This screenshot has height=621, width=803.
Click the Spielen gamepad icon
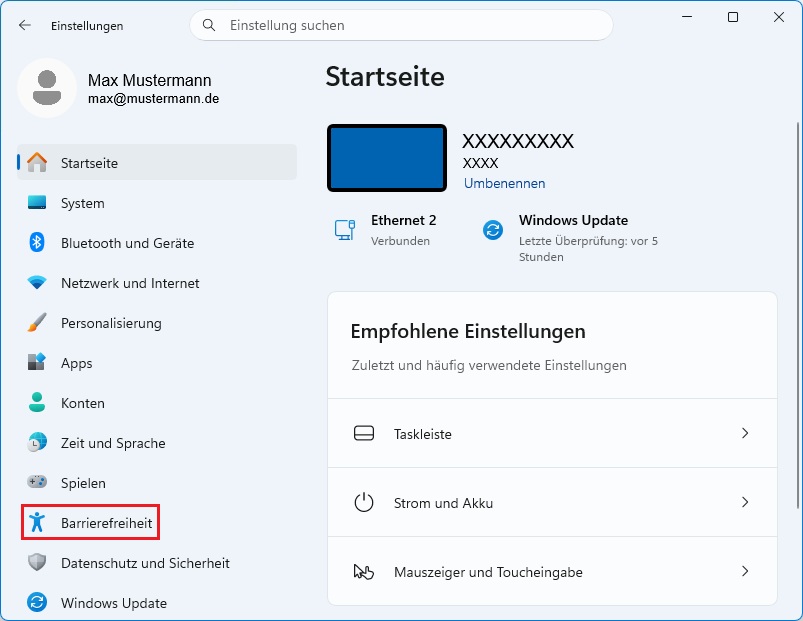coord(37,482)
